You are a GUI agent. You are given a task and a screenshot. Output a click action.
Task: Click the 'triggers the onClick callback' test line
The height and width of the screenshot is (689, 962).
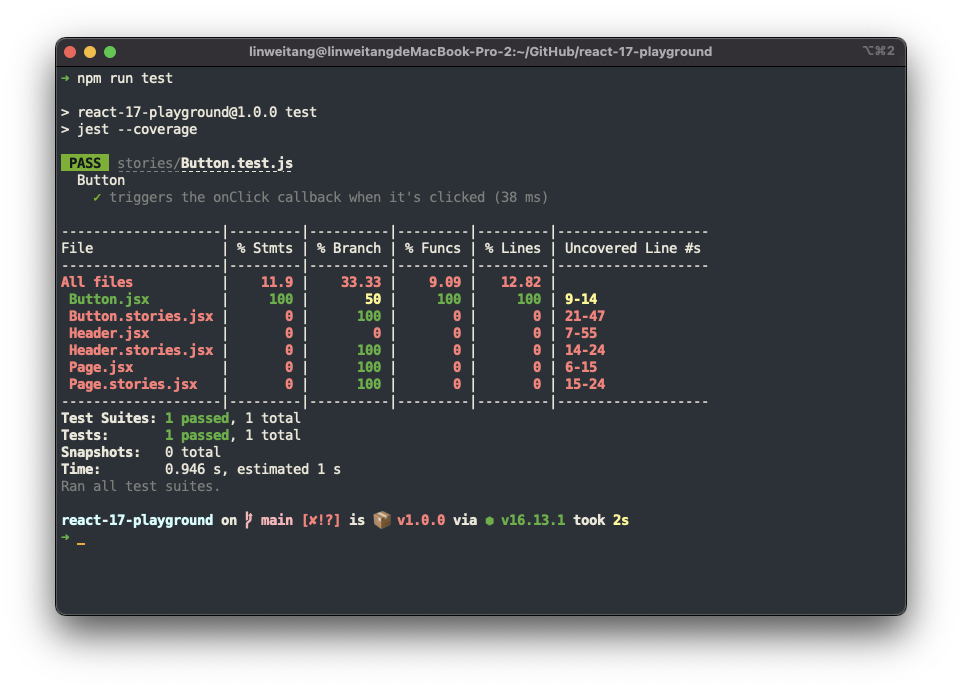tap(328, 198)
